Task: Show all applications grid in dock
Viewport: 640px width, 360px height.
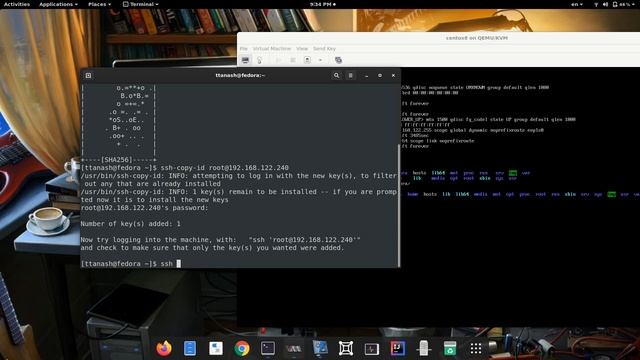Action: pyautogui.click(x=476, y=348)
